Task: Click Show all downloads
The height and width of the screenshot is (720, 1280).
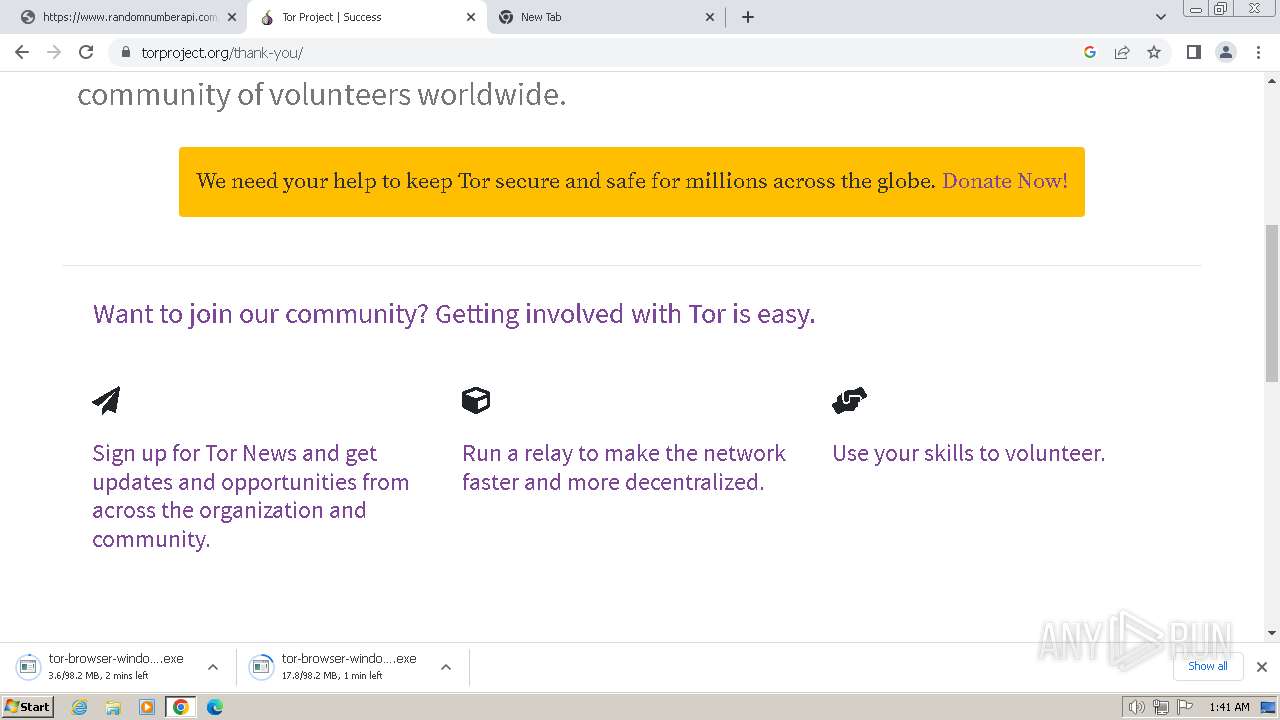Action: click(1208, 666)
